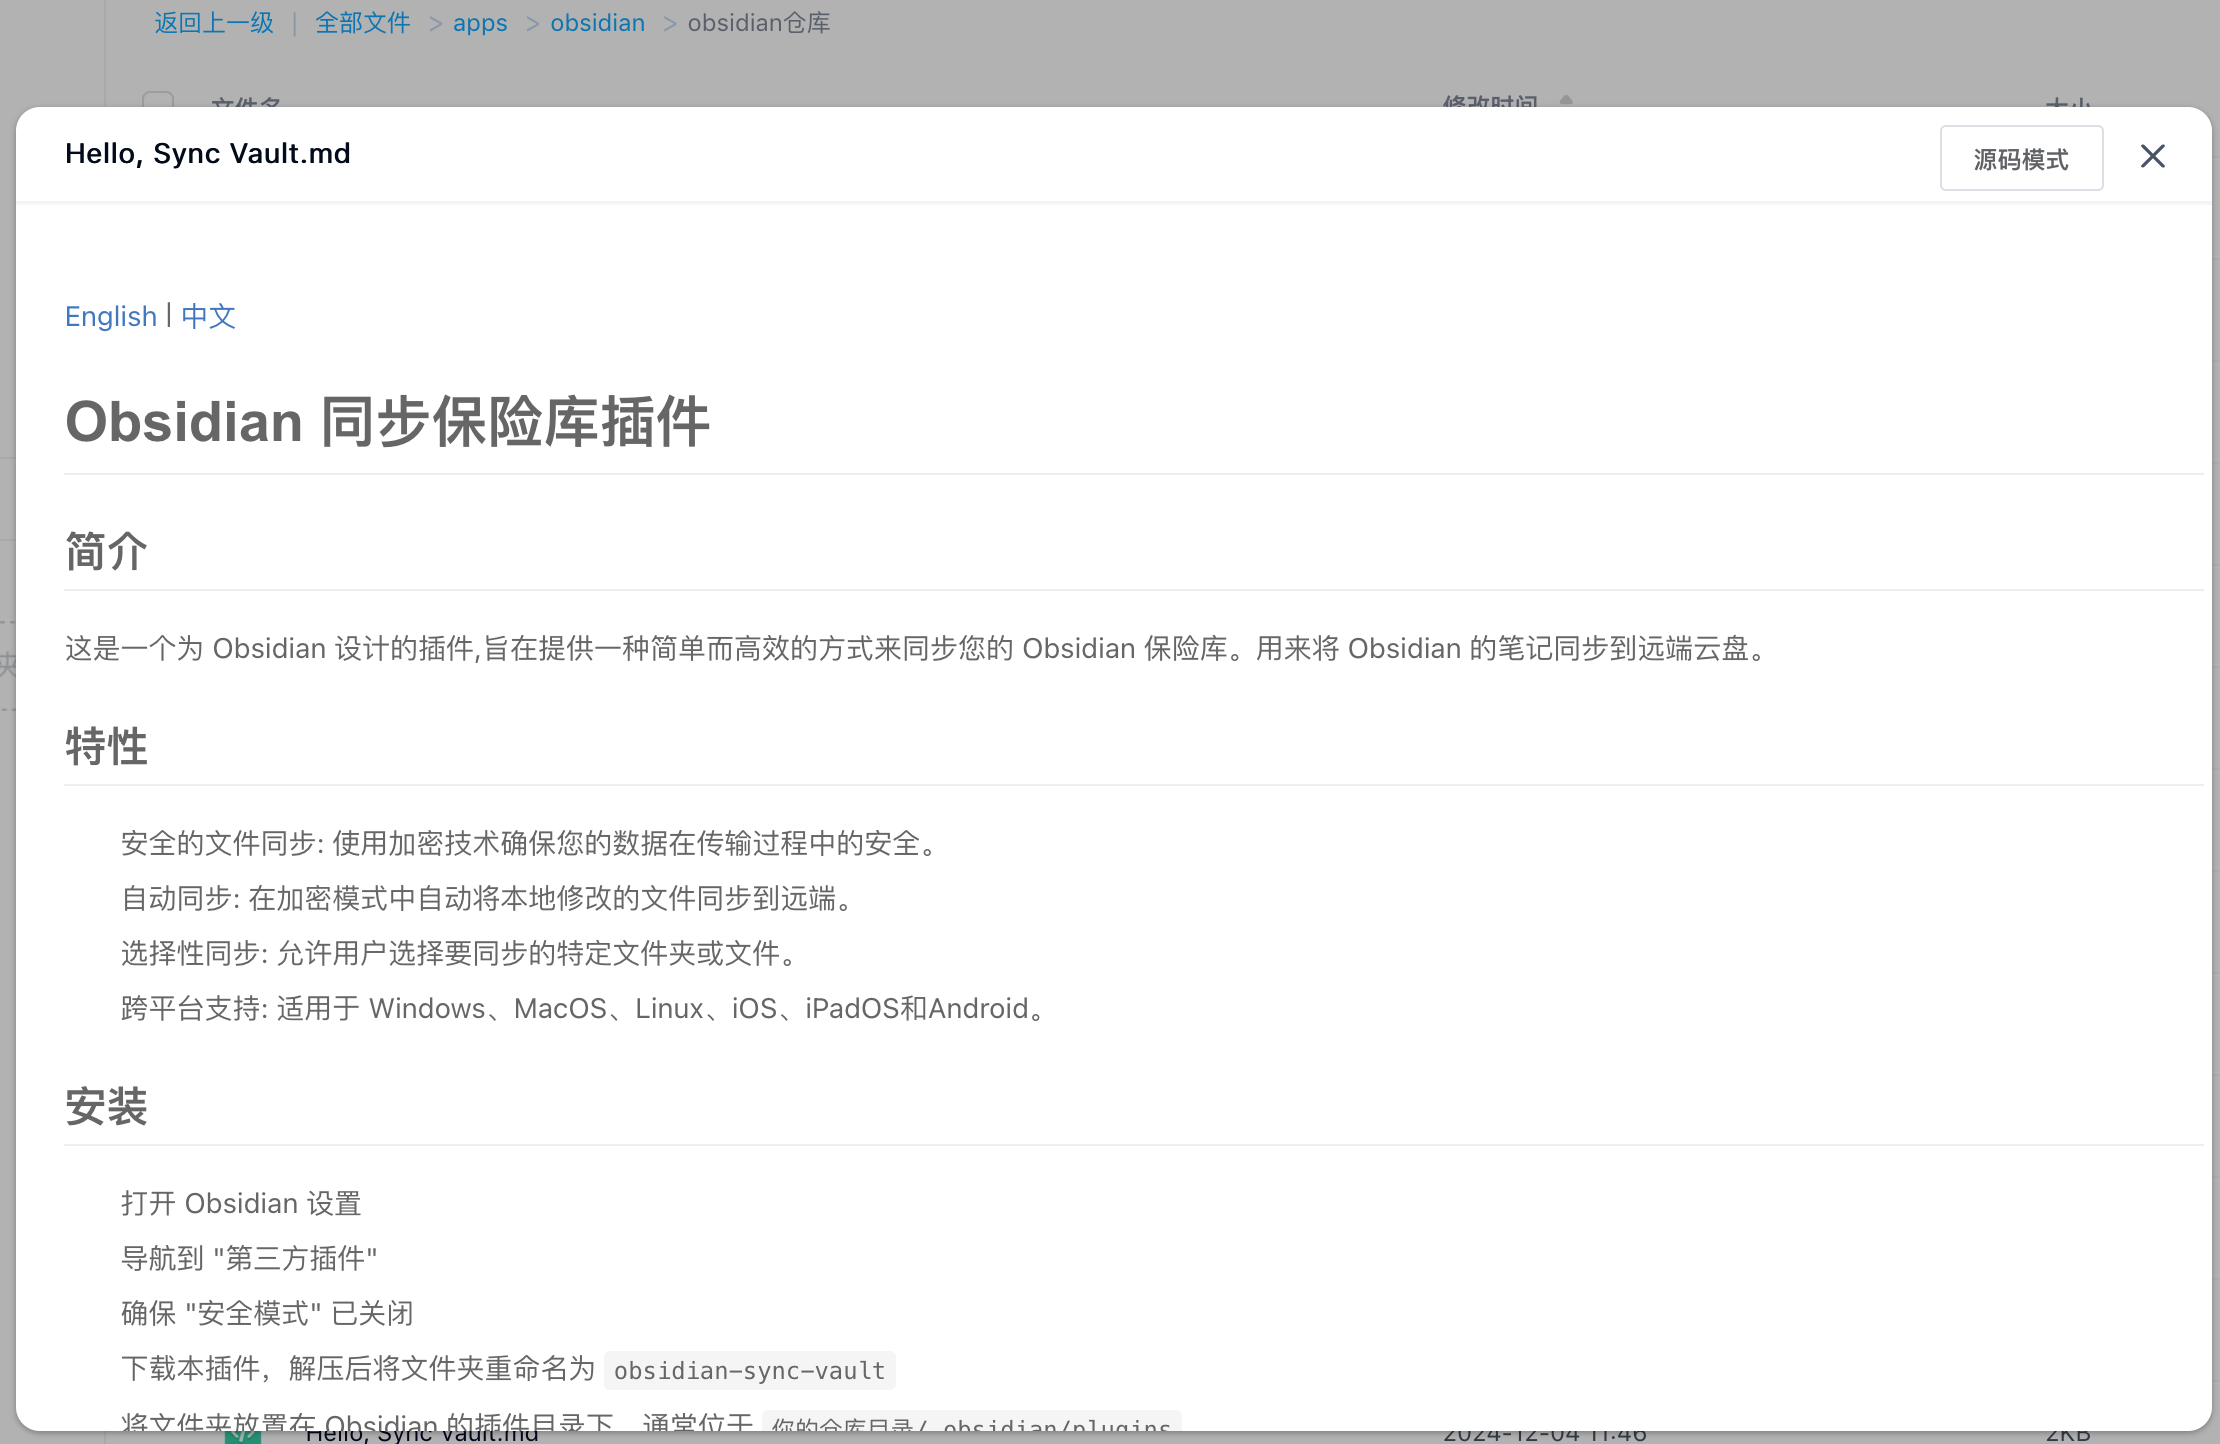2220x1444 pixels.
Task: Navigate to obsidian folder breadcrumb
Action: click(x=597, y=22)
